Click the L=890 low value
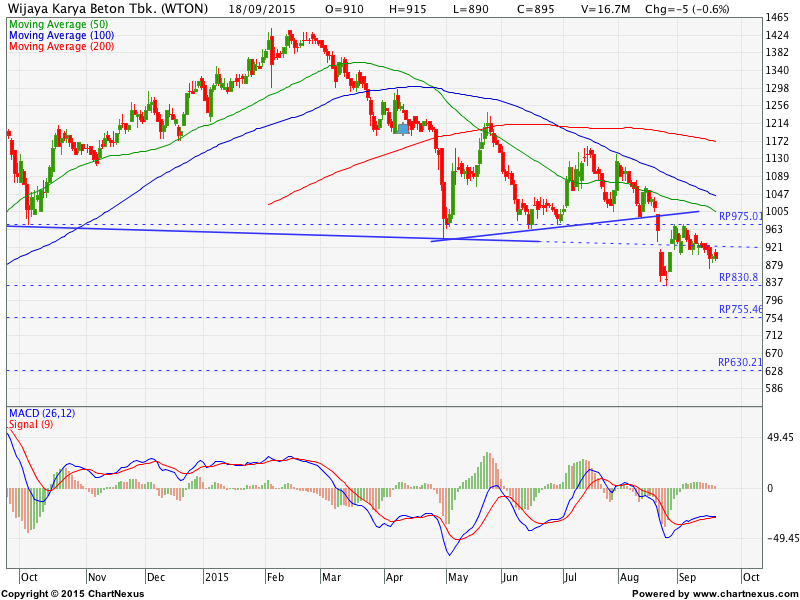This screenshot has width=800, height=600. (470, 9)
